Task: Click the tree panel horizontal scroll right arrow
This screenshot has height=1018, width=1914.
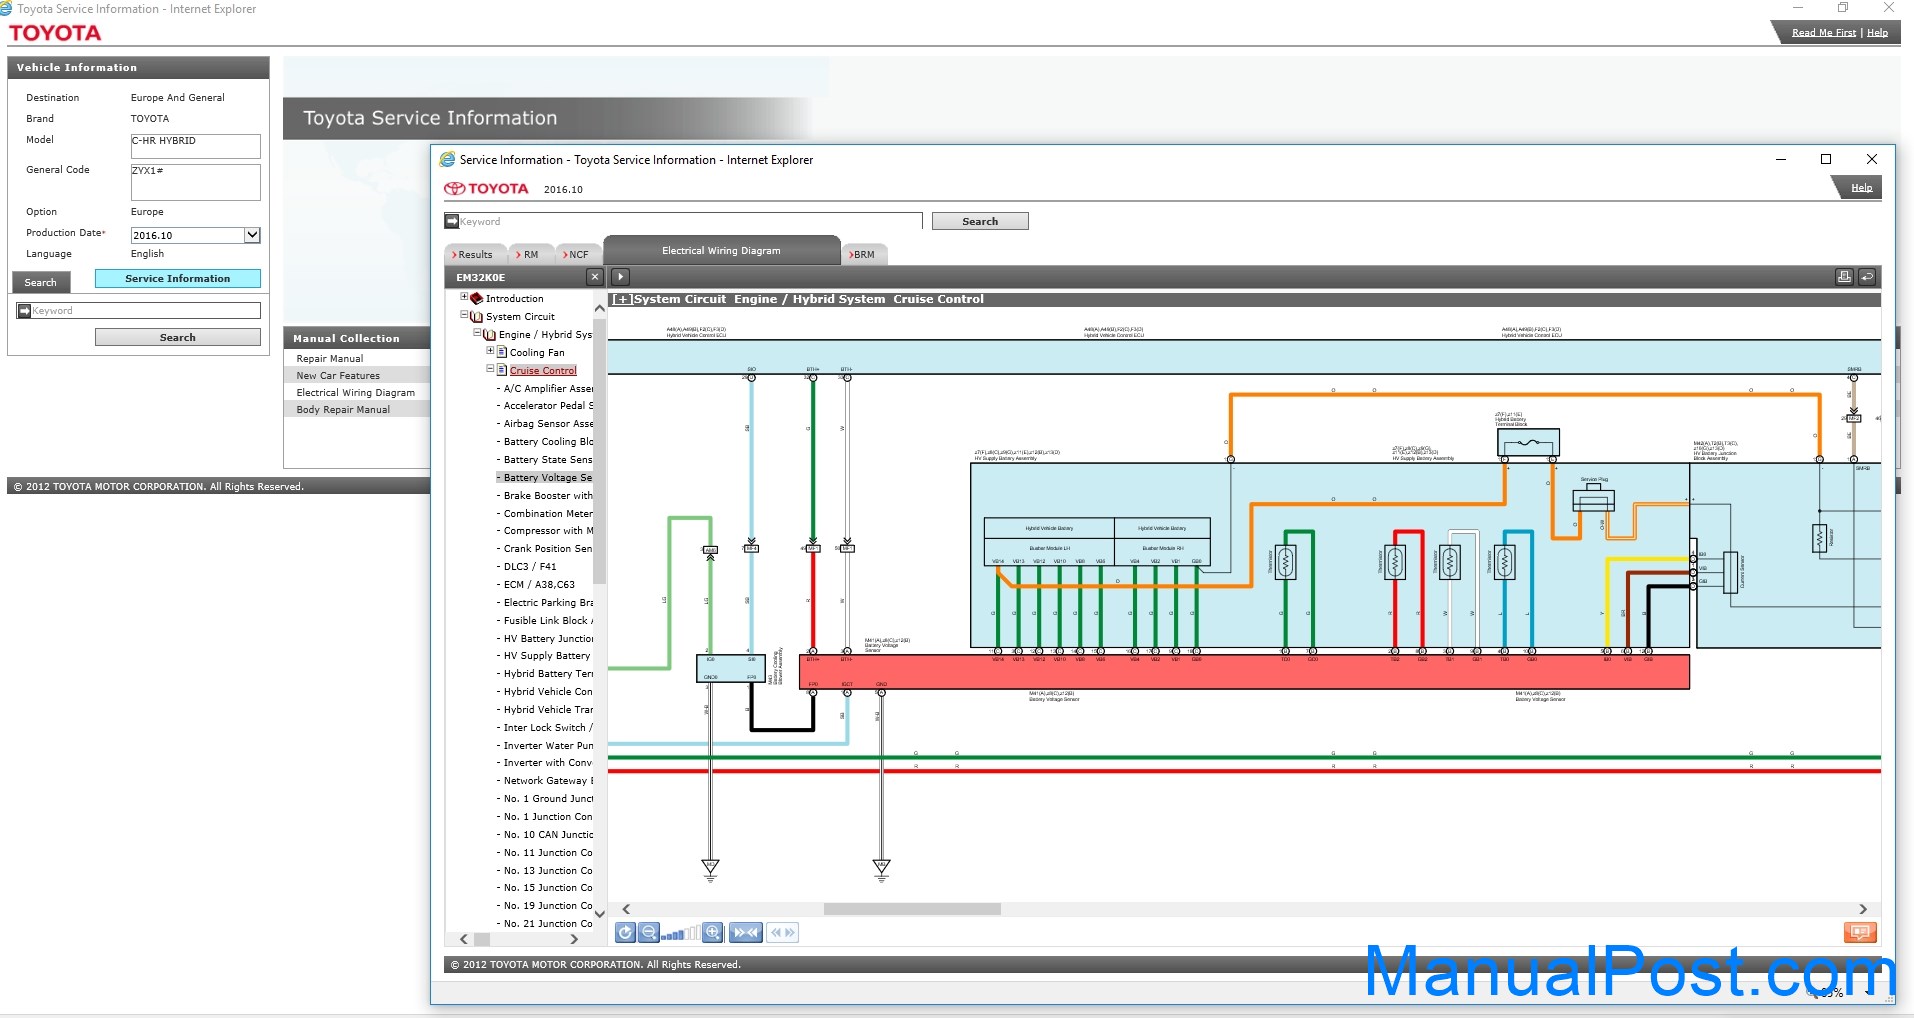Action: (x=573, y=939)
